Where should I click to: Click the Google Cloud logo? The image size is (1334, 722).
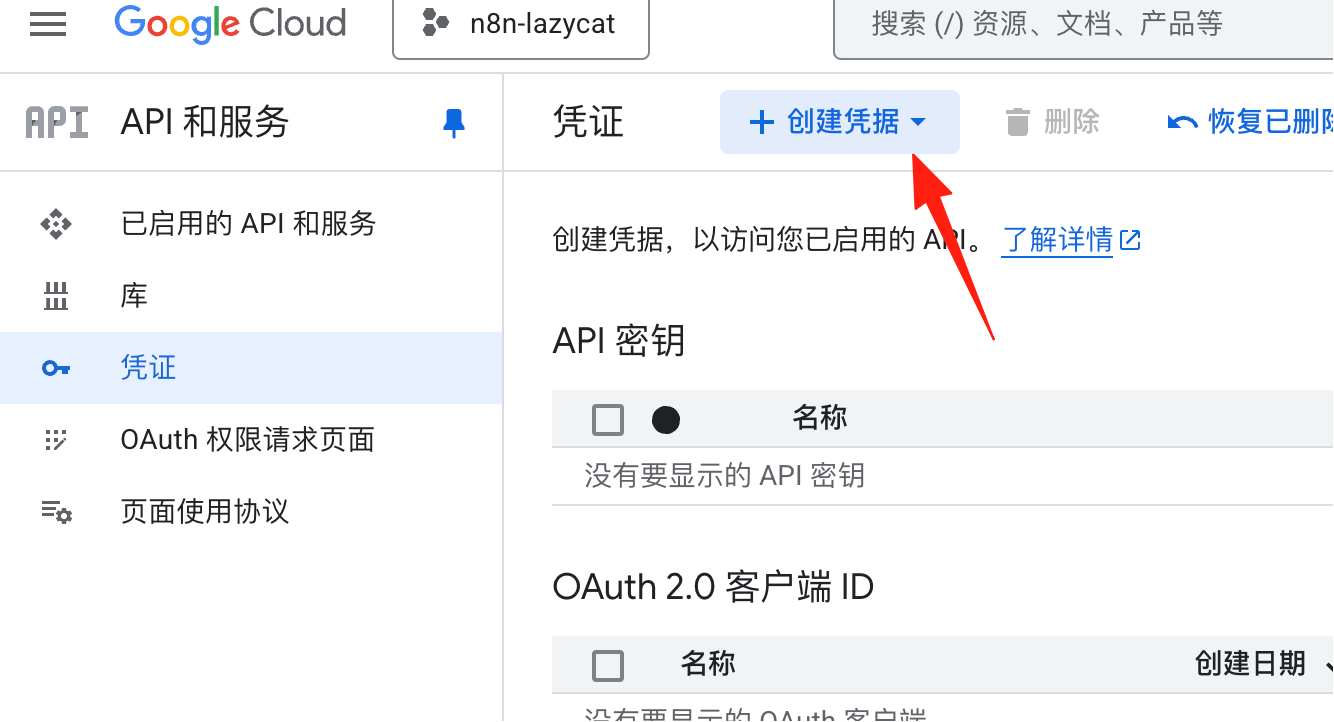(231, 23)
